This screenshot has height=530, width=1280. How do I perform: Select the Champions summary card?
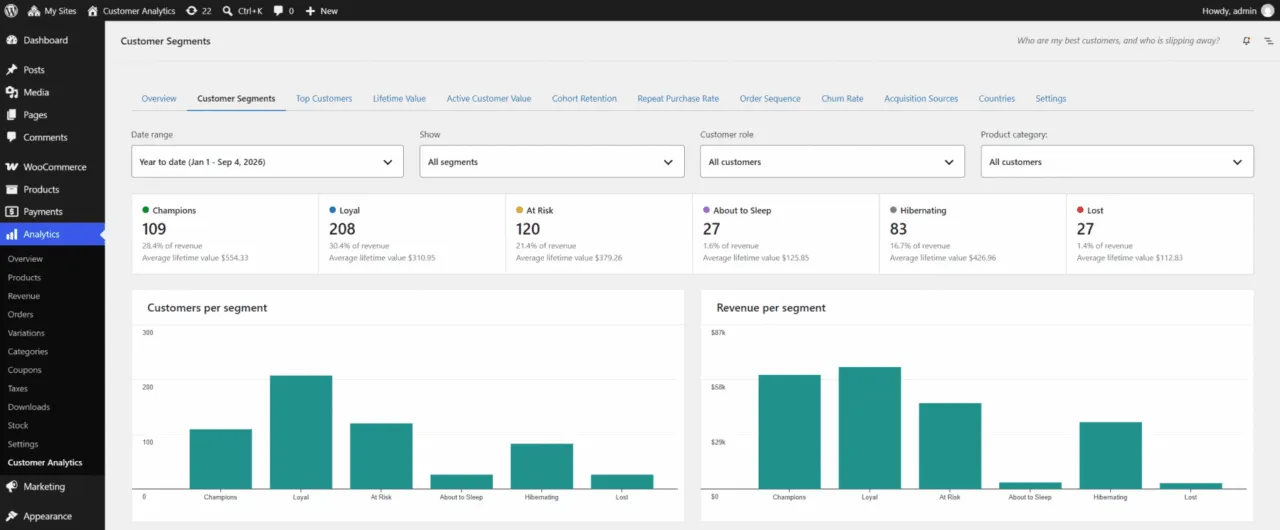225,234
